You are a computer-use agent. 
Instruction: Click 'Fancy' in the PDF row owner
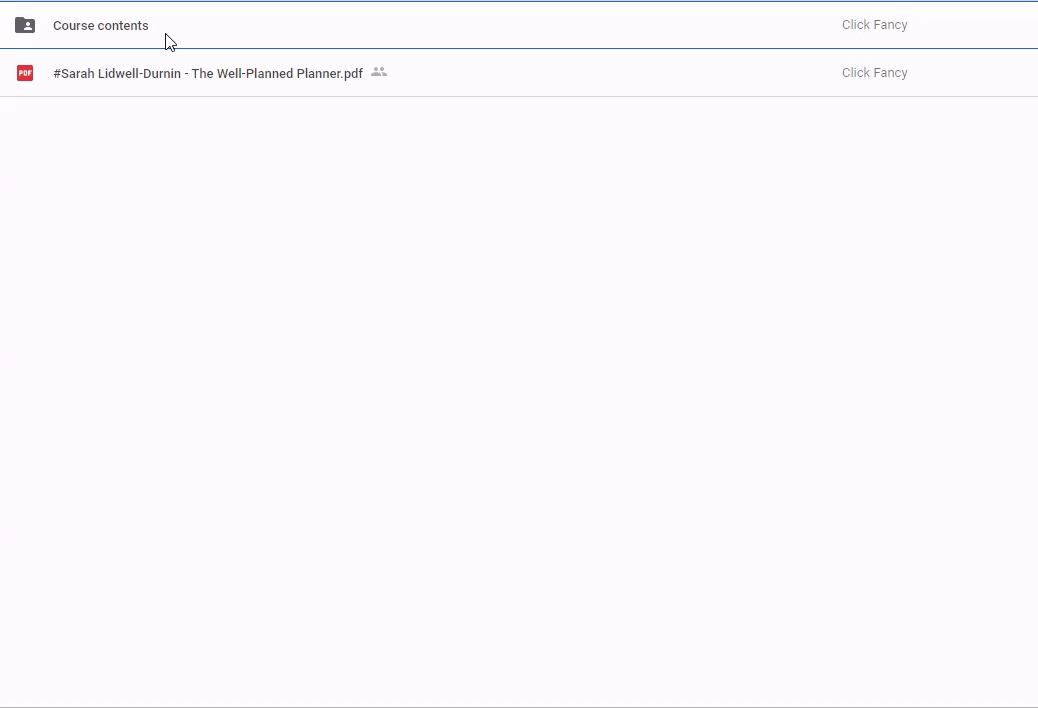(x=890, y=73)
